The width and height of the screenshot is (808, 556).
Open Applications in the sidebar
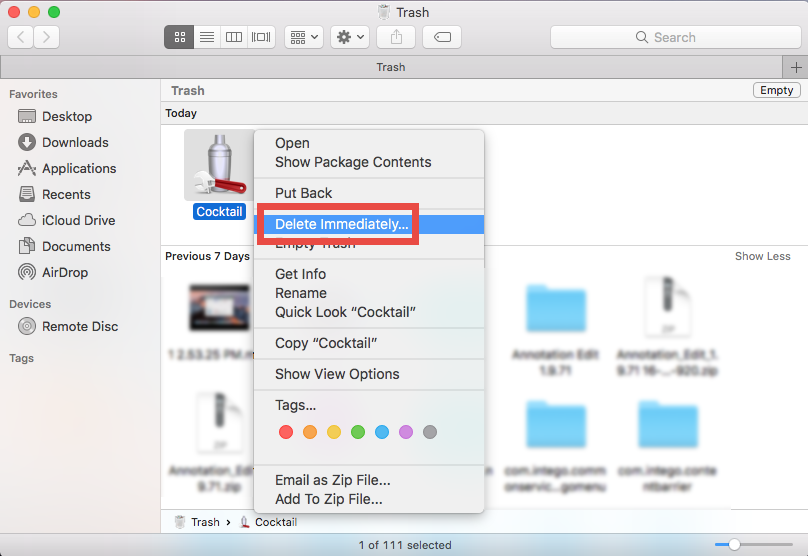point(66,169)
